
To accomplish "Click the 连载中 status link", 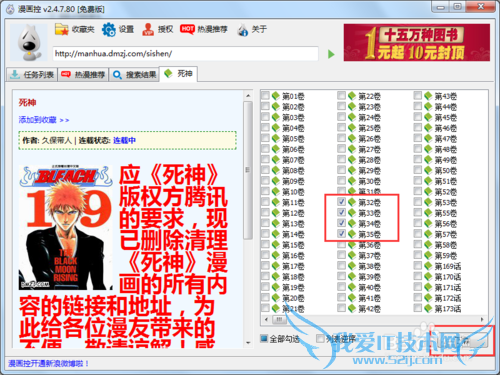I will tap(124, 140).
